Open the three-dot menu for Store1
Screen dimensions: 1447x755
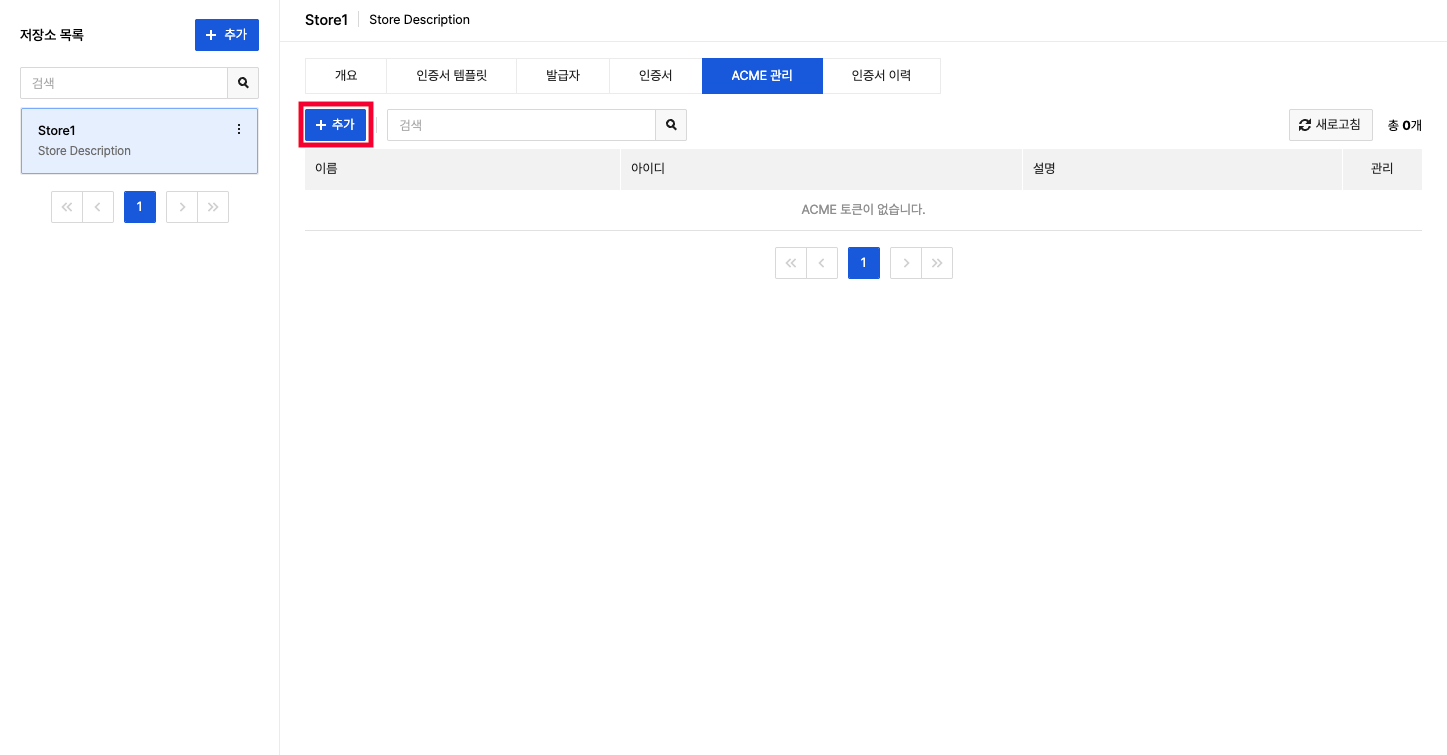click(238, 129)
